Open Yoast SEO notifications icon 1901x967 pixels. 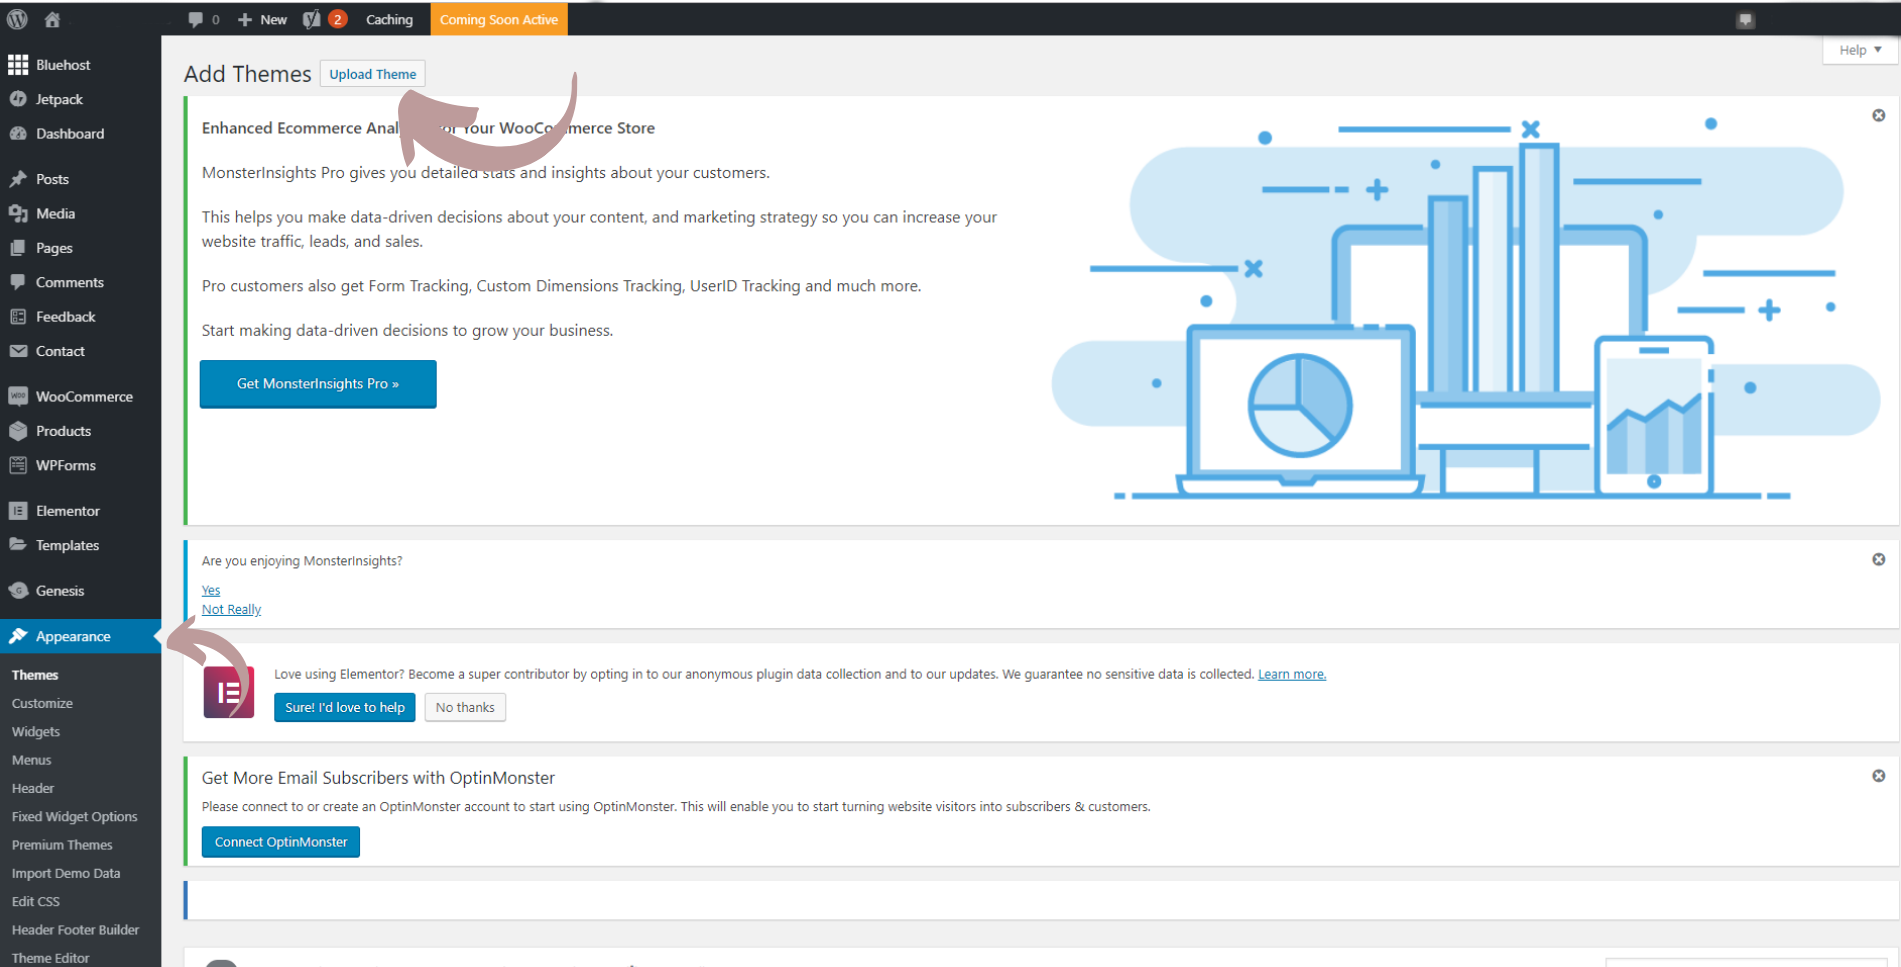click(x=312, y=19)
